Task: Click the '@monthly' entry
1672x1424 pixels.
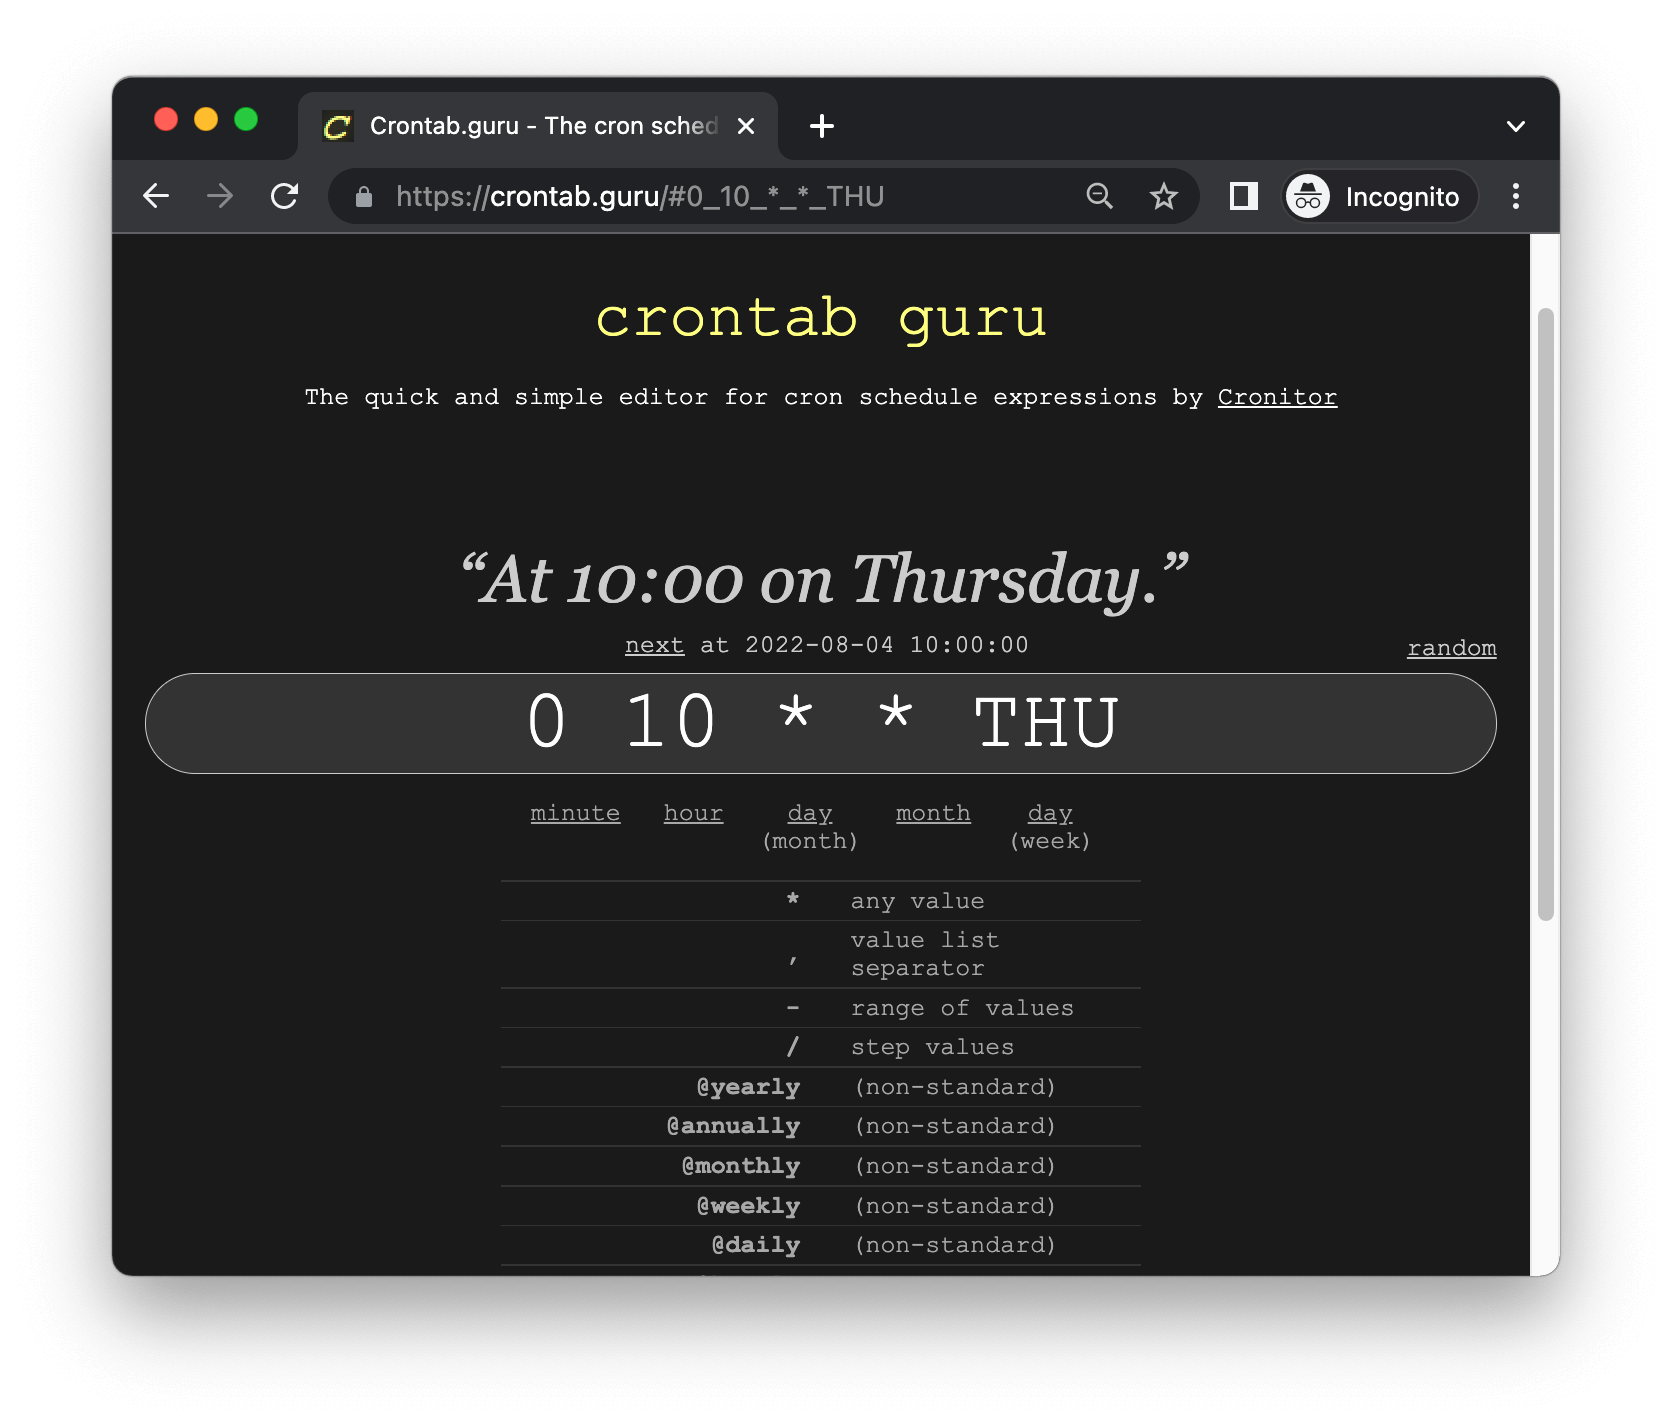Action: click(x=741, y=1166)
